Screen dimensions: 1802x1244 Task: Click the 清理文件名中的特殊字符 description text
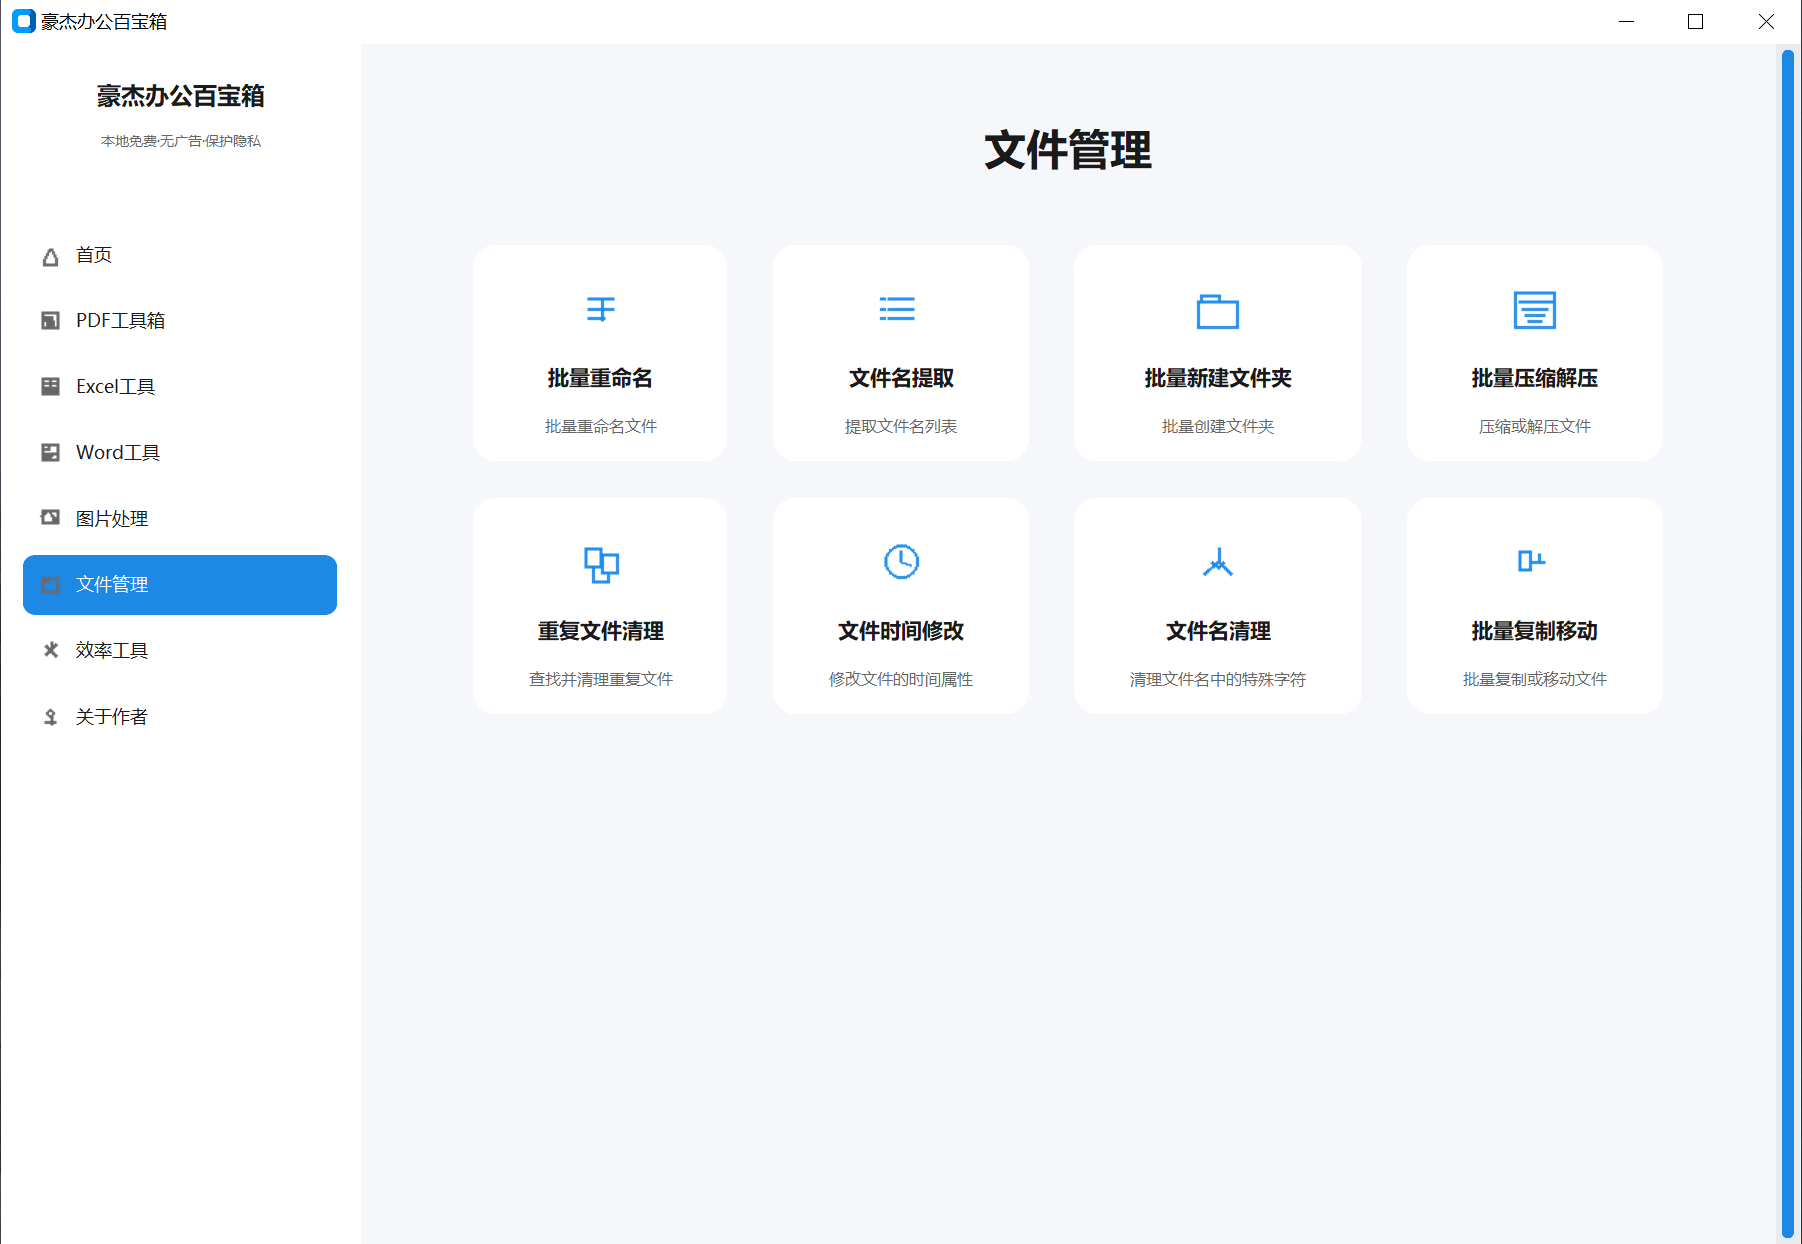pos(1218,679)
